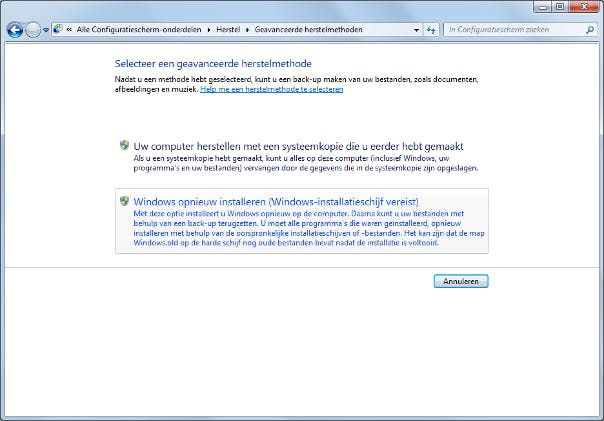Viewport: 604px width, 421px height.
Task: Go to the Herstel breadcrumb
Action: [x=228, y=29]
